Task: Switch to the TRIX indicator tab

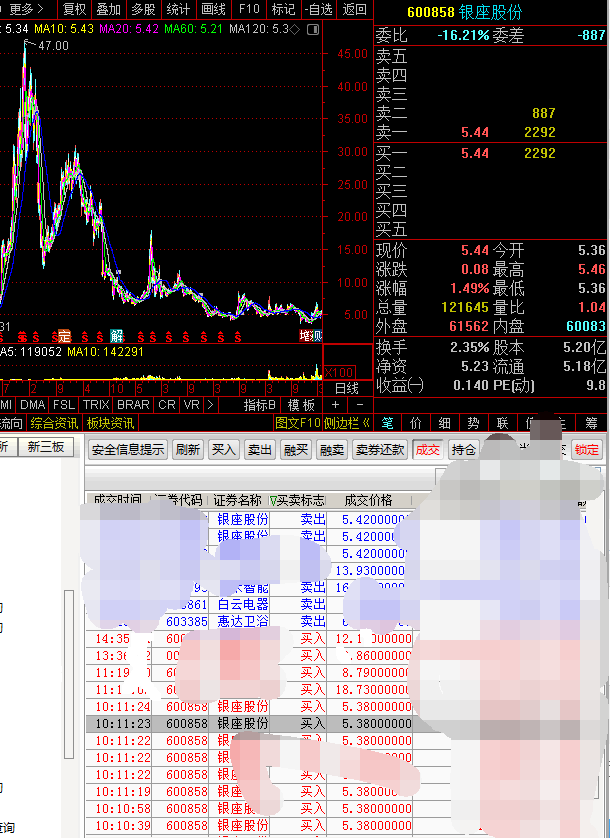Action: pyautogui.click(x=96, y=405)
